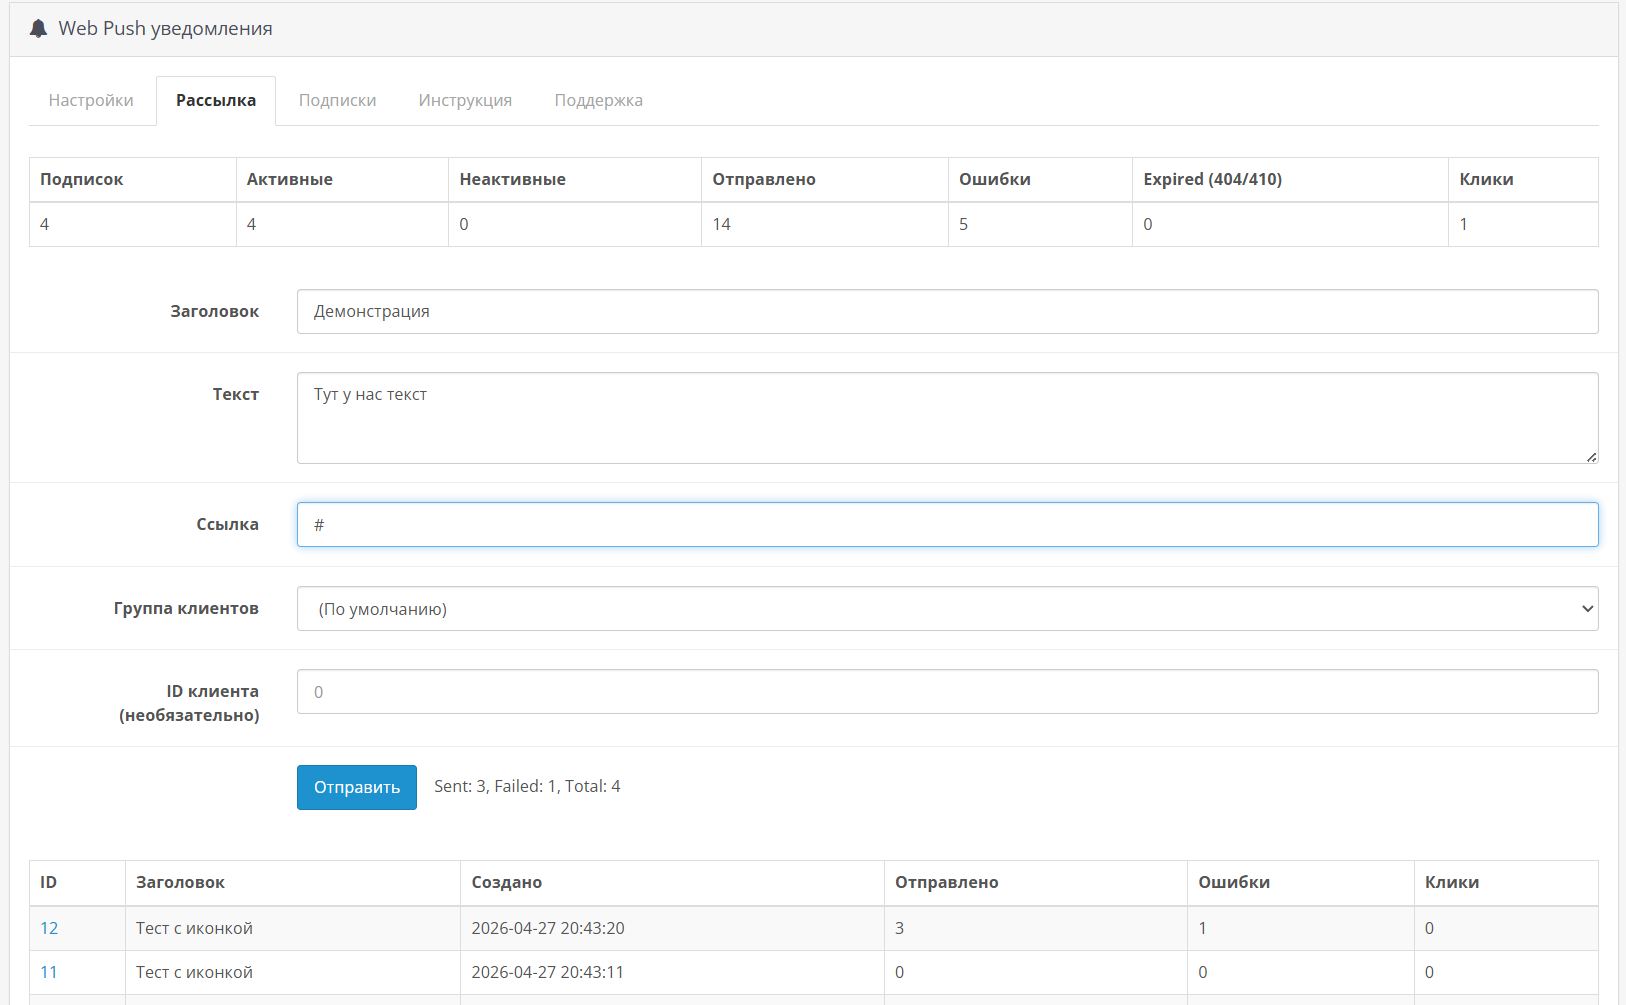Click the Ошибки header in stats table
This screenshot has width=1626, height=1005.
[x=994, y=179]
